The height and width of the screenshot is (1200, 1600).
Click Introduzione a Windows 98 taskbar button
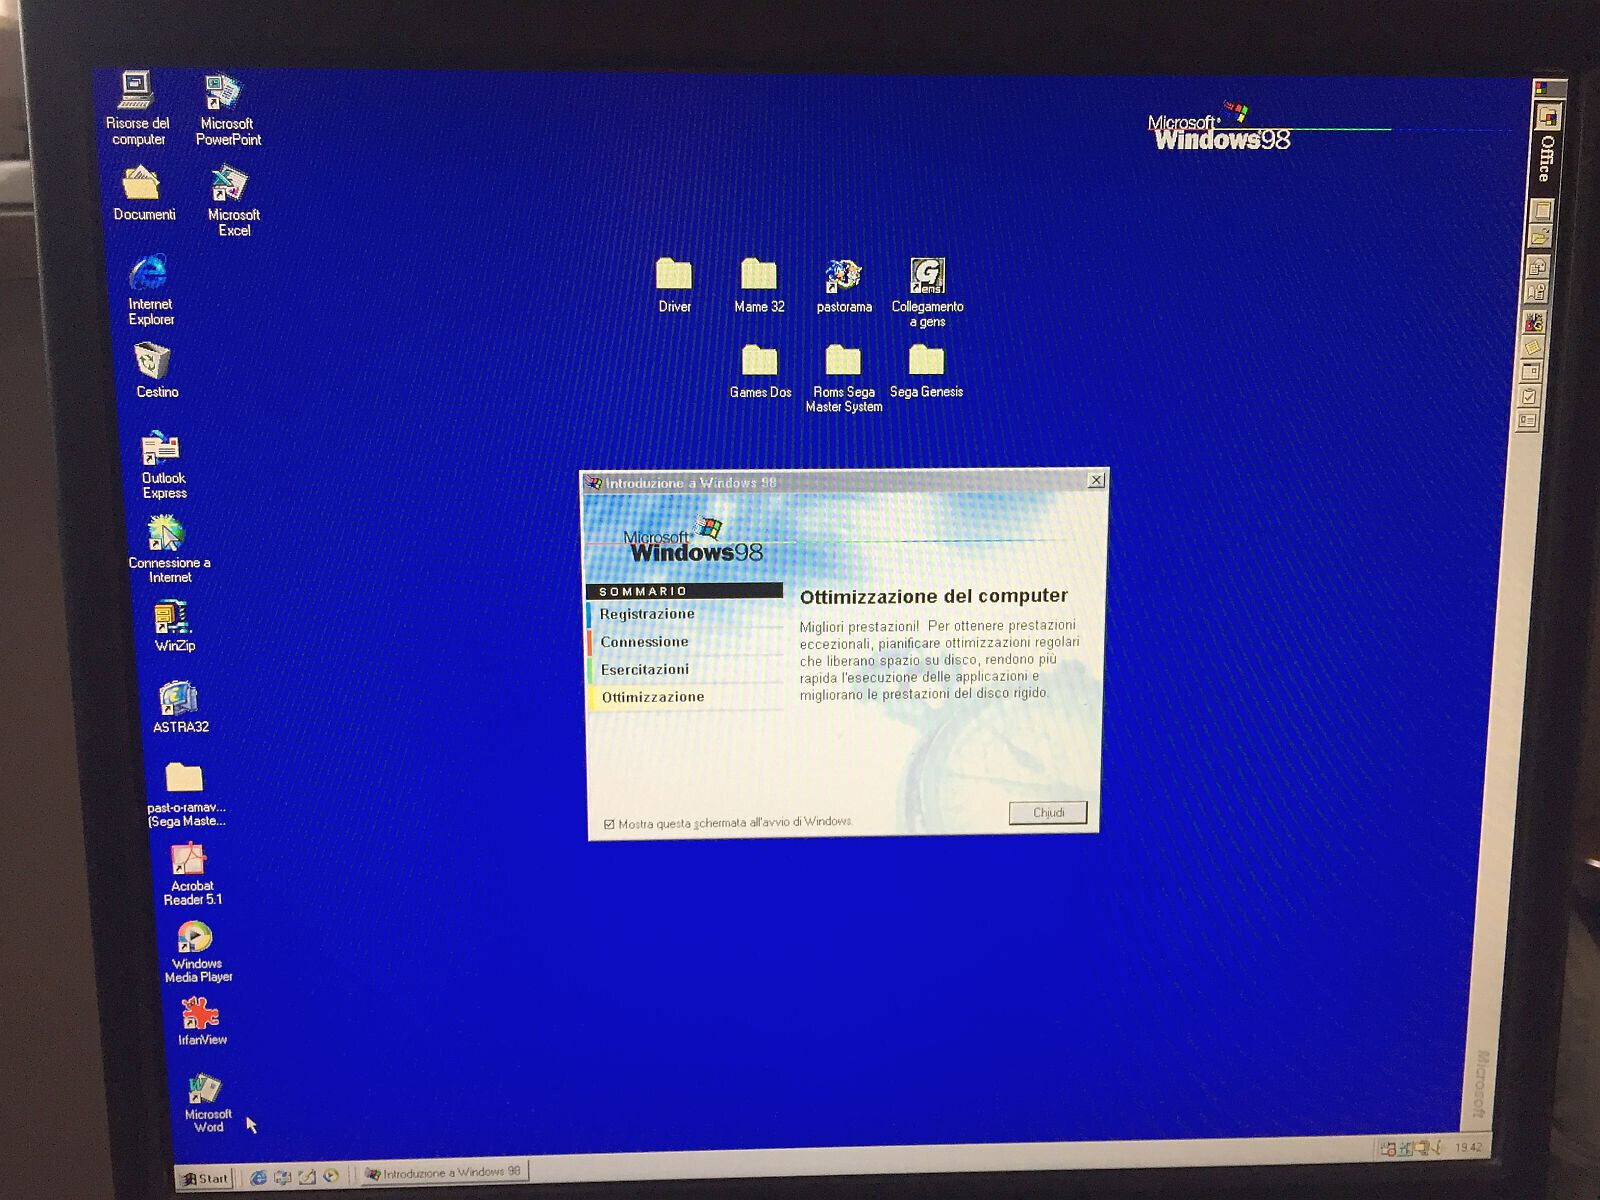(443, 1172)
